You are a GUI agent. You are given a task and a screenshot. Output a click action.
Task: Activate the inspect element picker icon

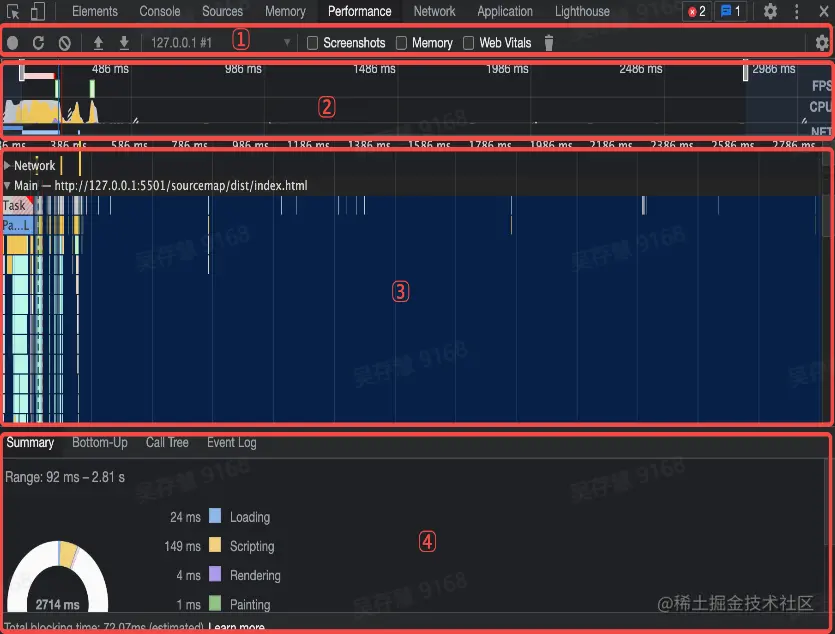13,11
